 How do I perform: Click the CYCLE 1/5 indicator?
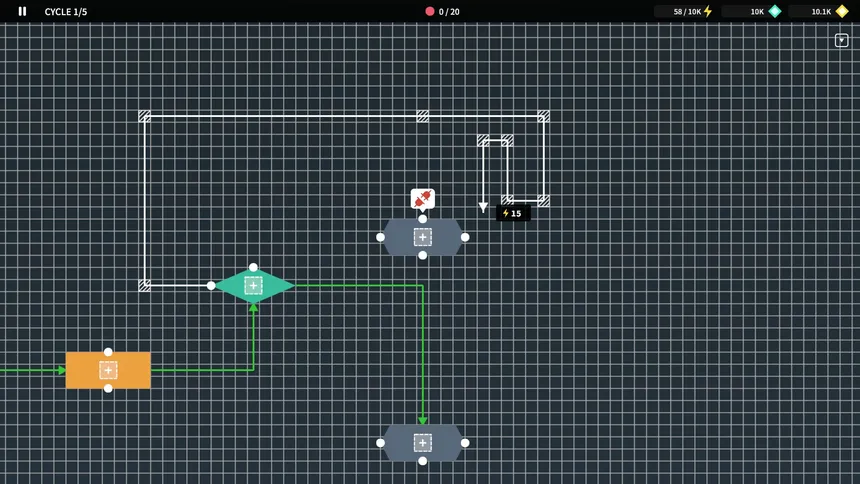[x=66, y=12]
